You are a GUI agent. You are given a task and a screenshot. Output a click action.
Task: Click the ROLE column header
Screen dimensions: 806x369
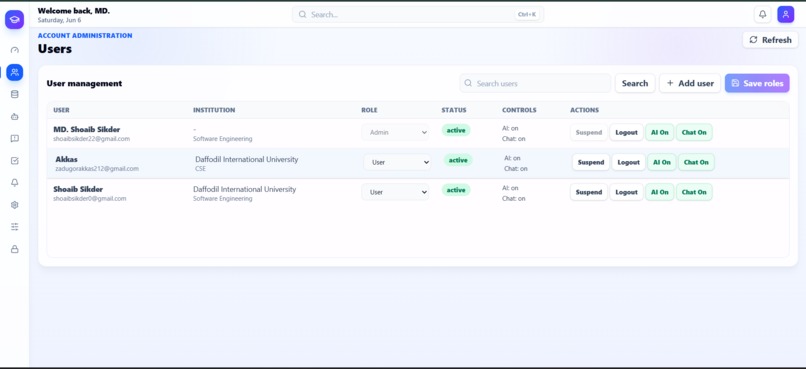click(369, 110)
